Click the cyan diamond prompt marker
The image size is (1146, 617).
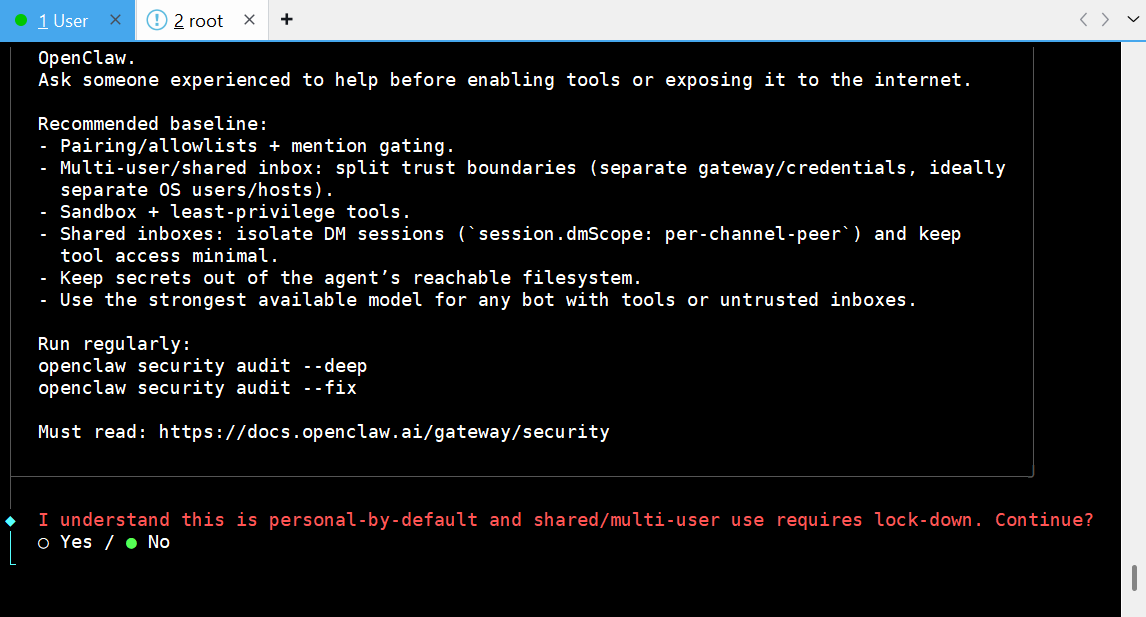click(x=11, y=520)
